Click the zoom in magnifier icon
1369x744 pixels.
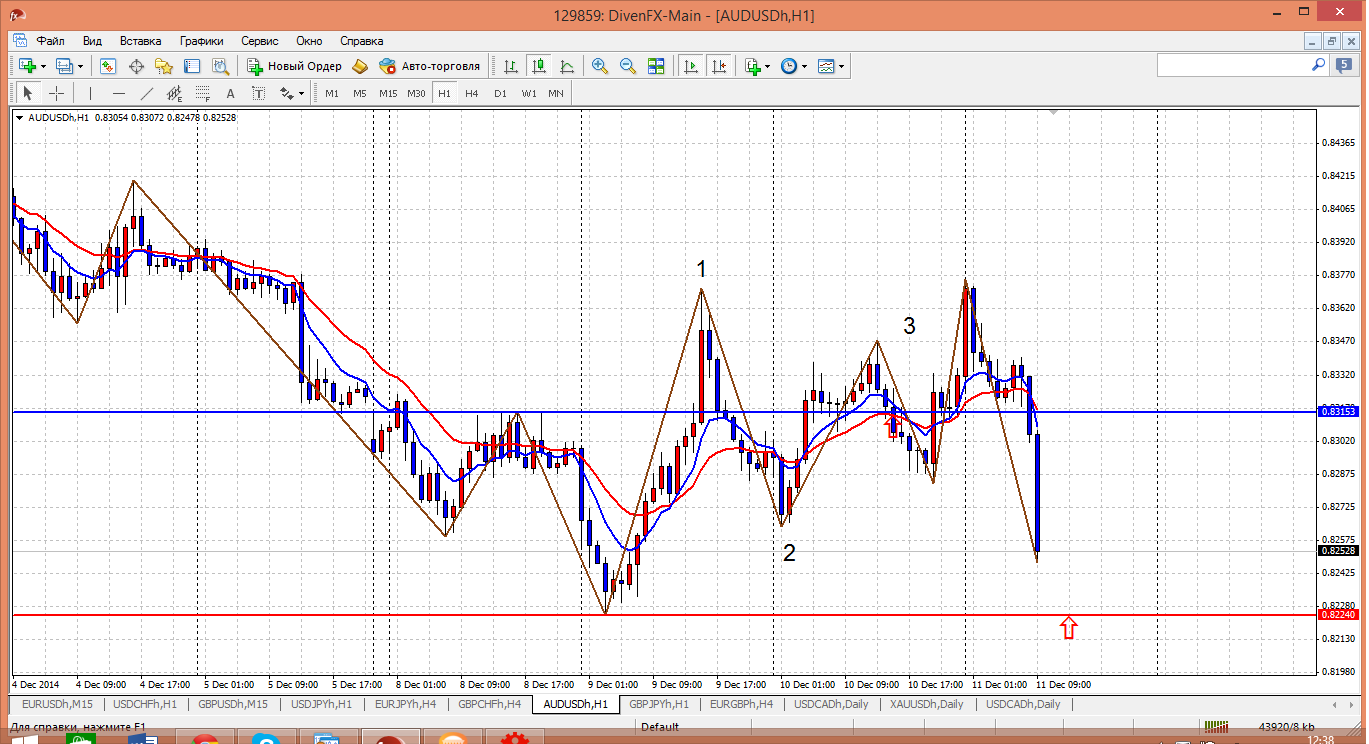coord(600,66)
